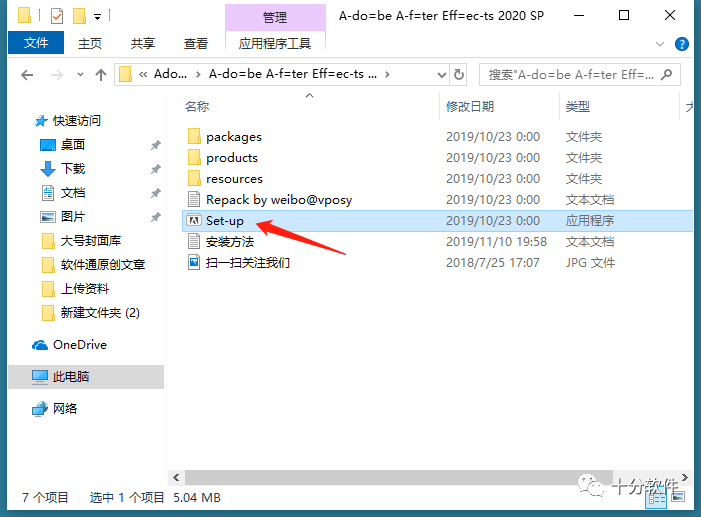The height and width of the screenshot is (517, 701).
Task: Select OneDrive in the navigation pane
Action: [x=80, y=345]
